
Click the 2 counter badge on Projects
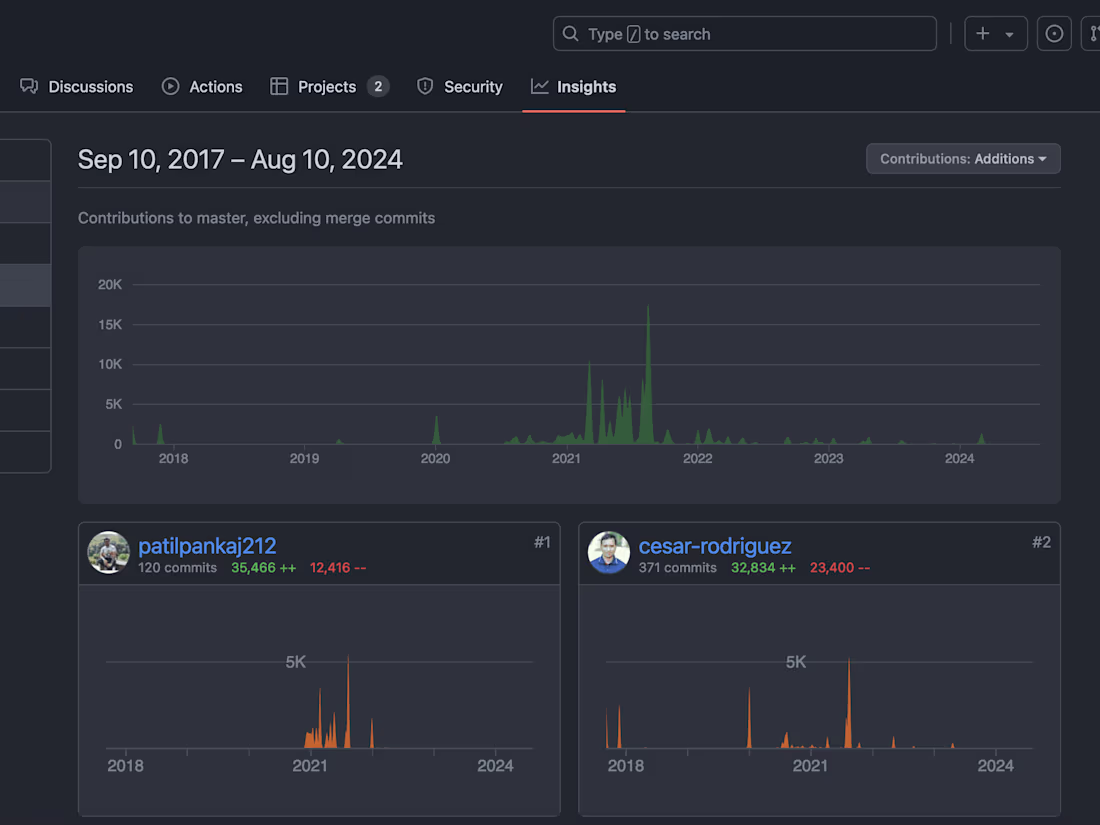click(x=378, y=86)
